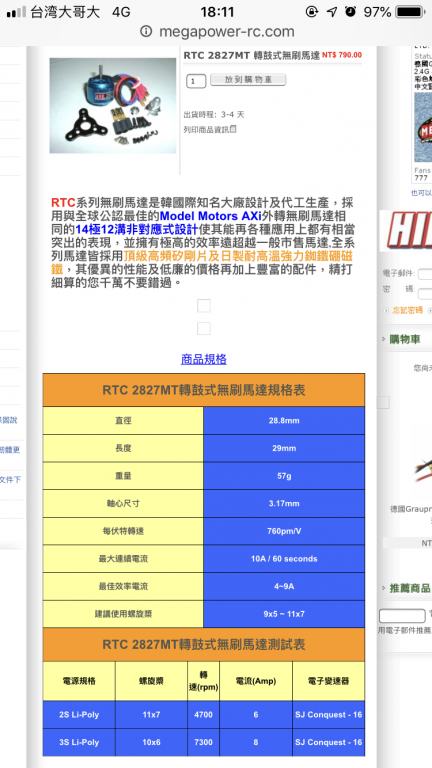Viewport: 432px width, 768px height.
Task: Click the 每伏特轉速 spec label cell
Action: 123,531
